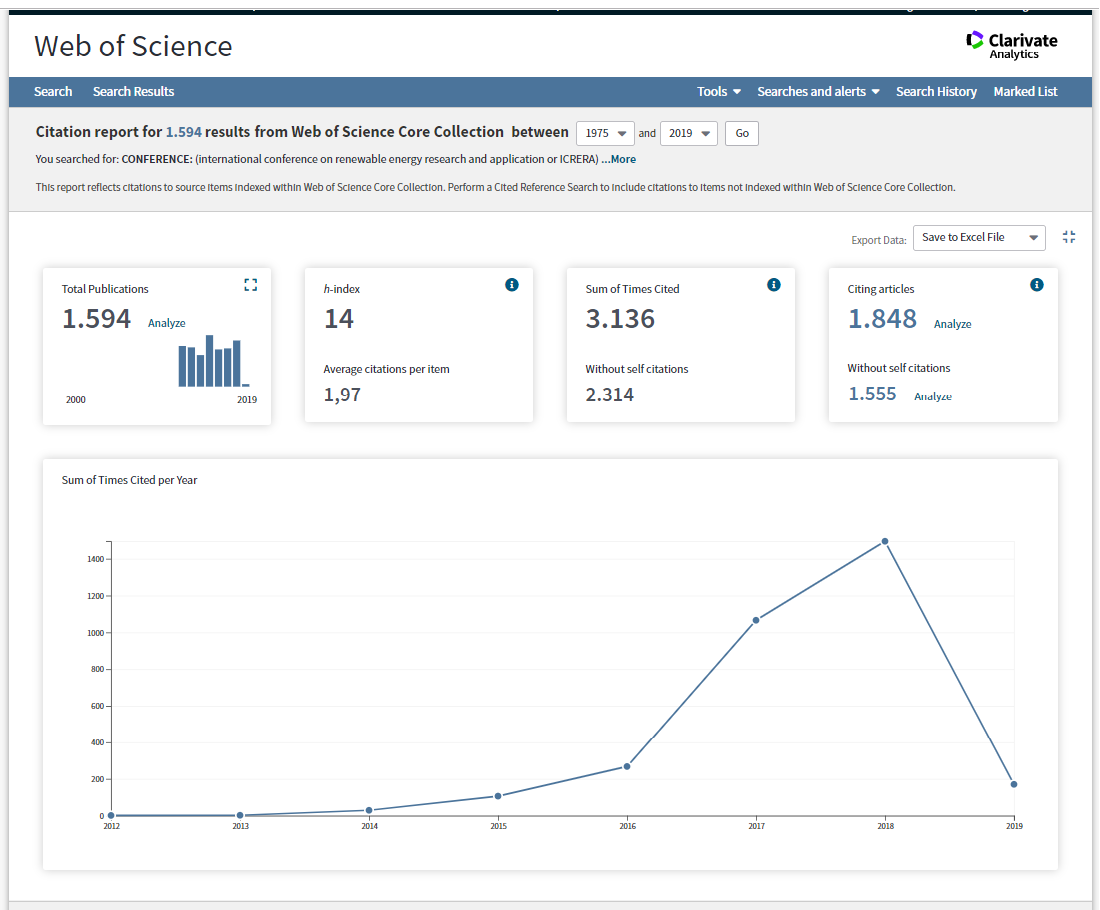Screen dimensions: 1100x910
Task: Open Marked List
Action: 1026,92
